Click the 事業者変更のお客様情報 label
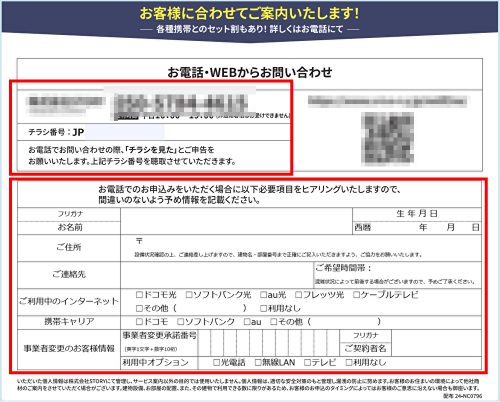500x402 pixels. tap(69, 348)
